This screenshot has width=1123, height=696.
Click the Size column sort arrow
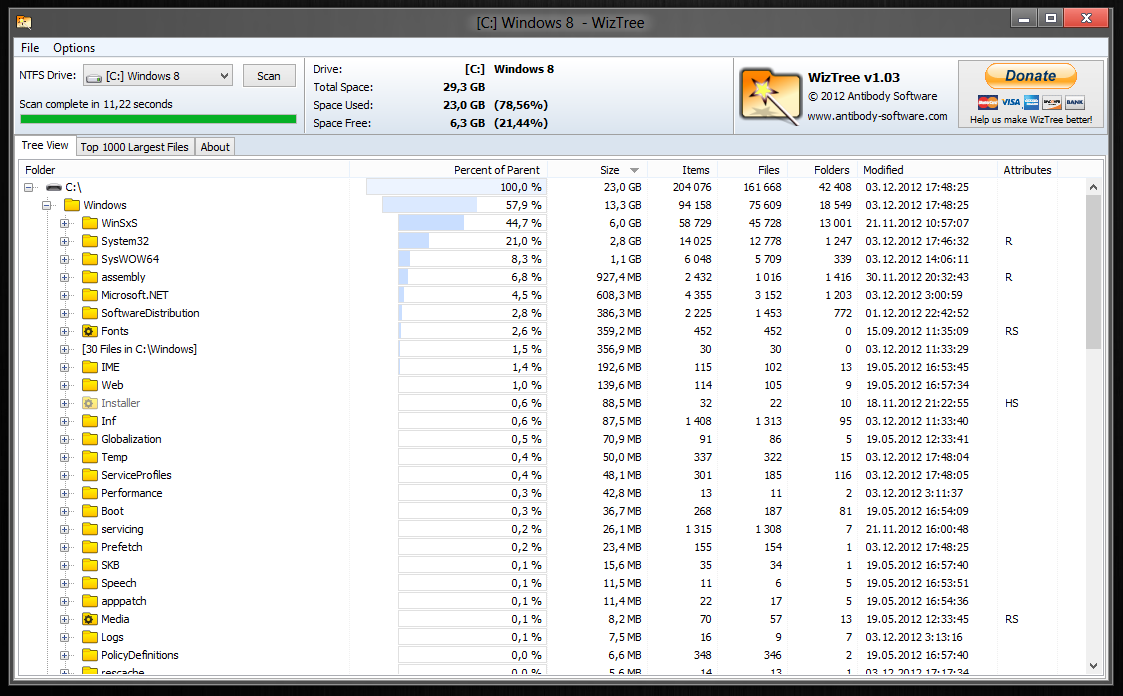pos(634,170)
